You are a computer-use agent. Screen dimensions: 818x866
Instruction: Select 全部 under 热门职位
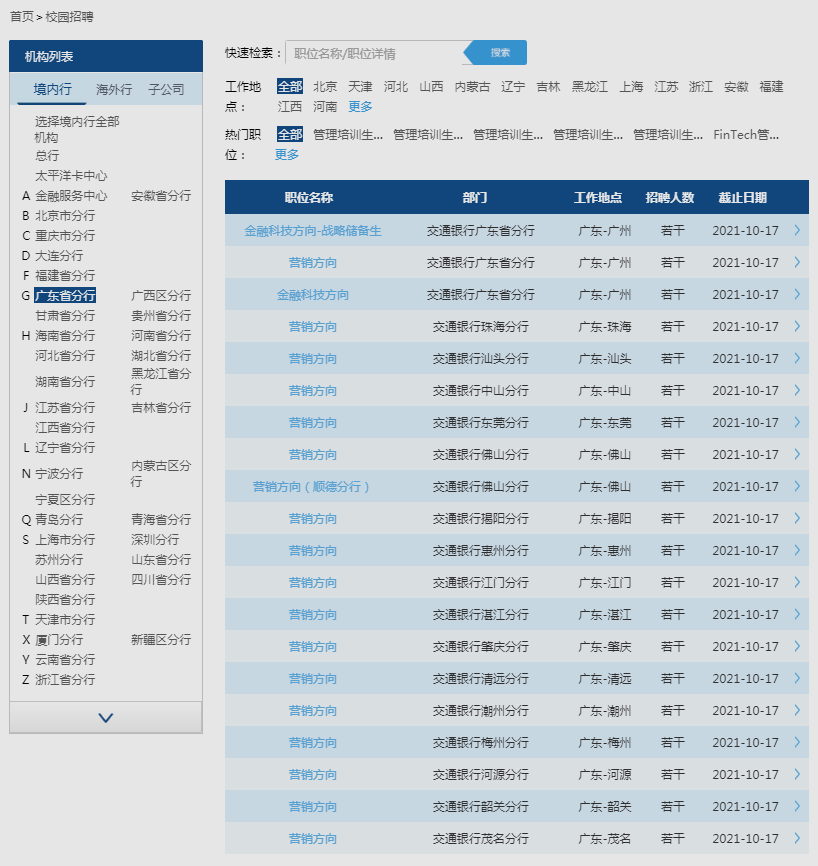click(290, 135)
